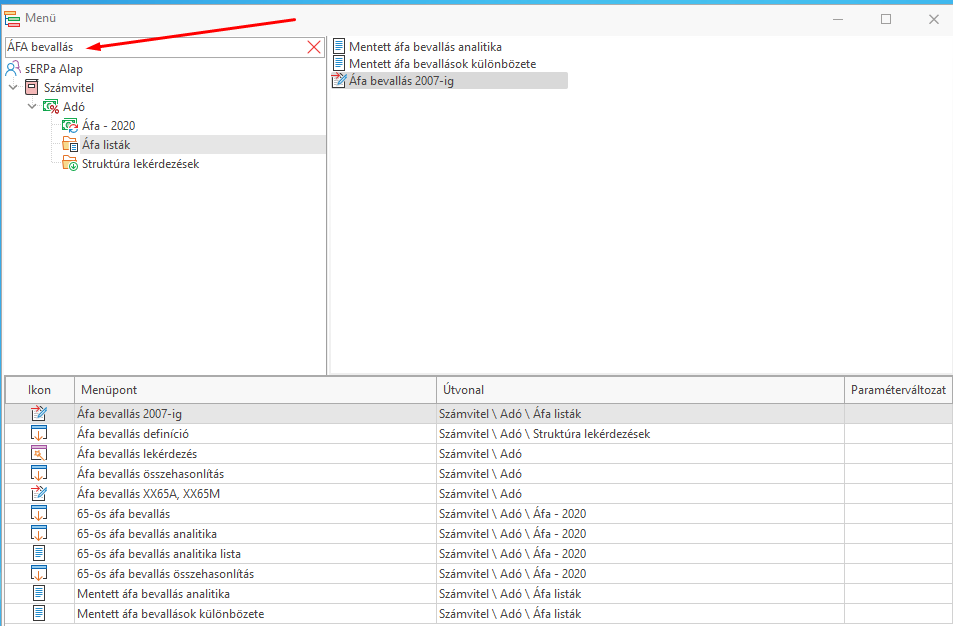Click icon of Áfa bevallás definíció row
Image resolution: width=953 pixels, height=626 pixels.
coord(39,433)
